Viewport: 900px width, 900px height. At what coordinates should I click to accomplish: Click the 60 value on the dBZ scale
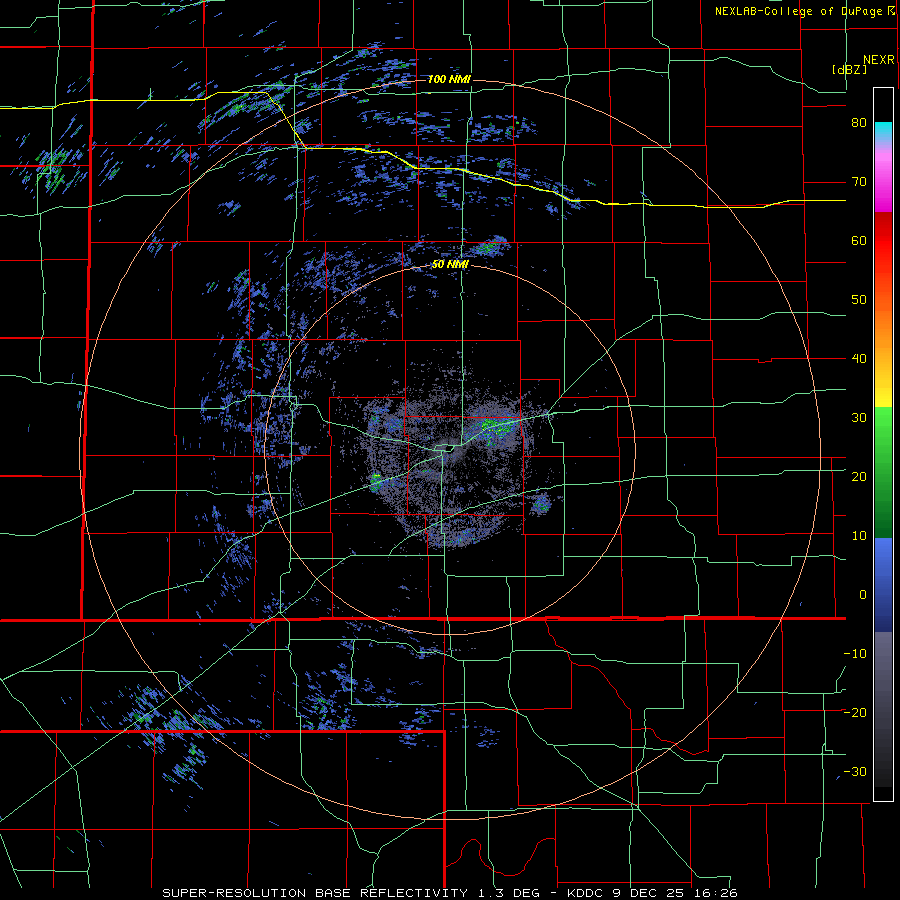[x=859, y=241]
